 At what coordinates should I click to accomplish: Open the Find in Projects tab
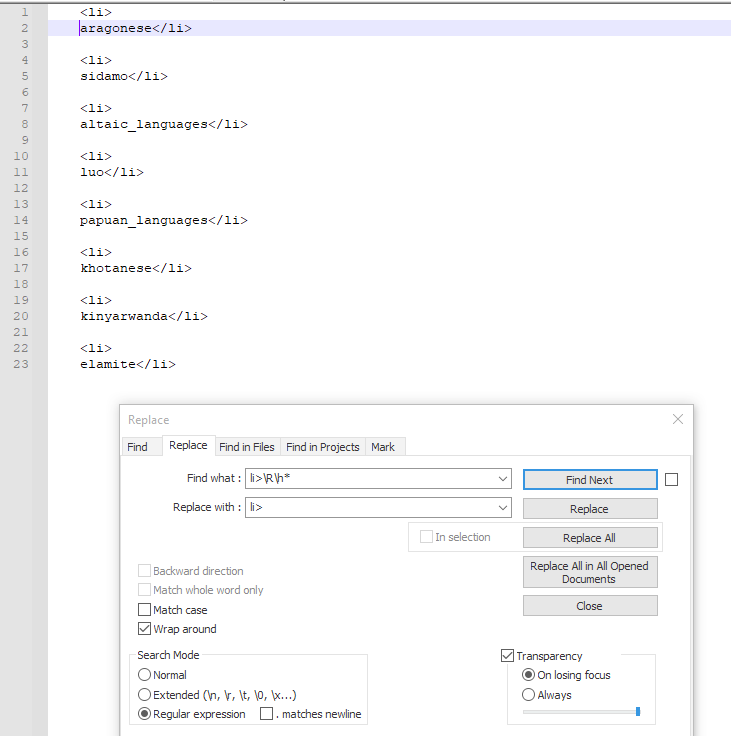coord(323,447)
